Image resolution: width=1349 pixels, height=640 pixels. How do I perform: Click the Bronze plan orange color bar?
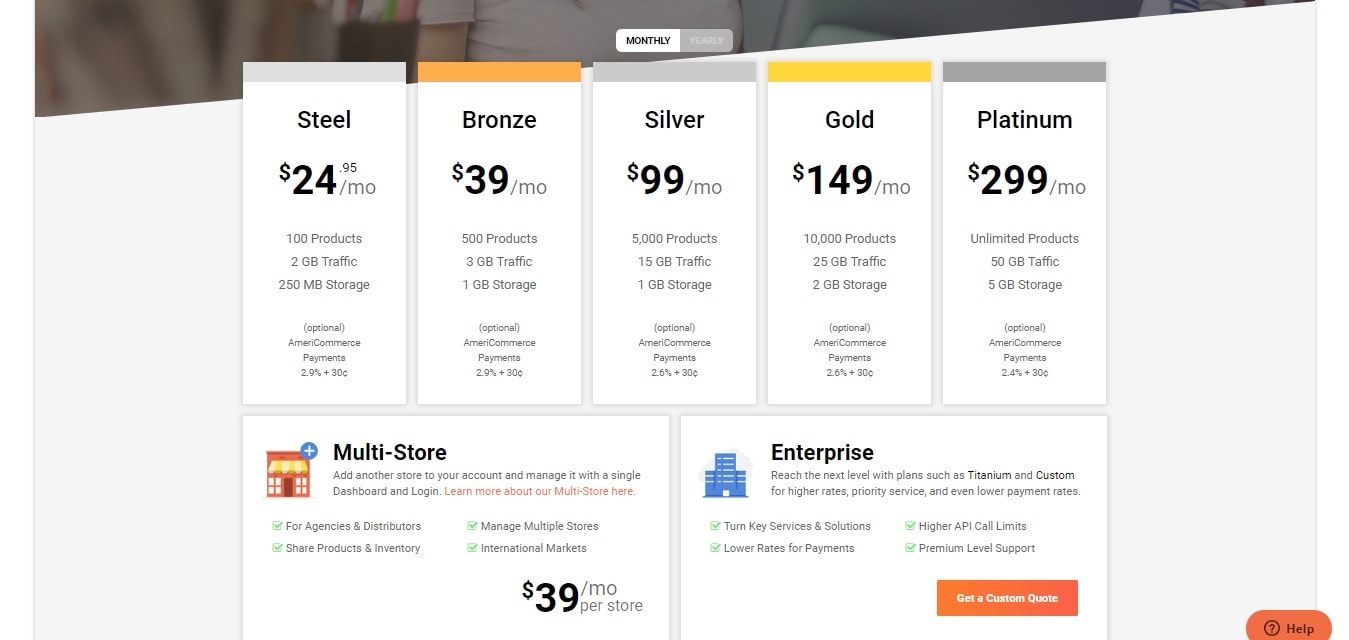click(499, 72)
